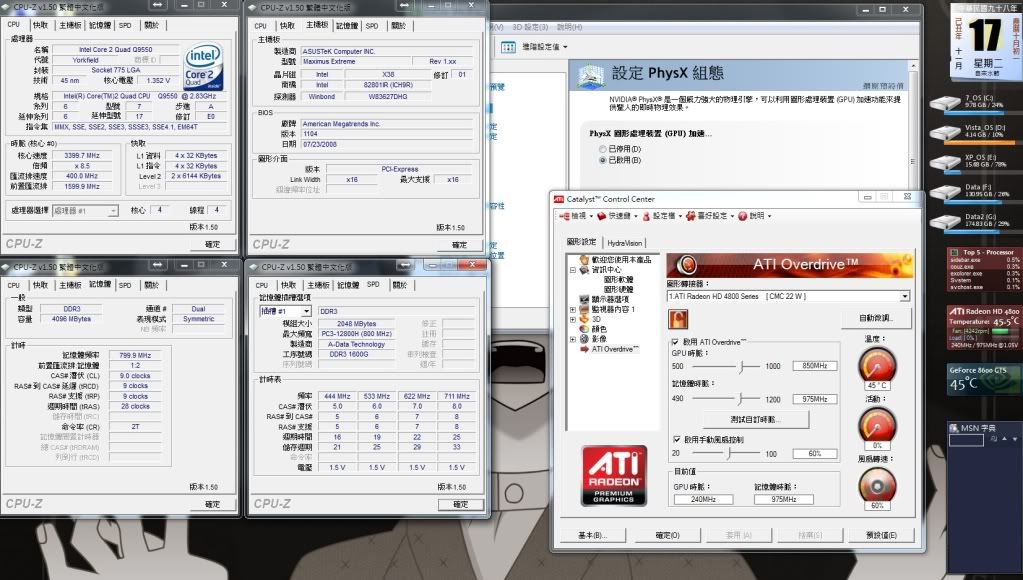Click the round icon in ATI Overdrive banner

point(686,265)
